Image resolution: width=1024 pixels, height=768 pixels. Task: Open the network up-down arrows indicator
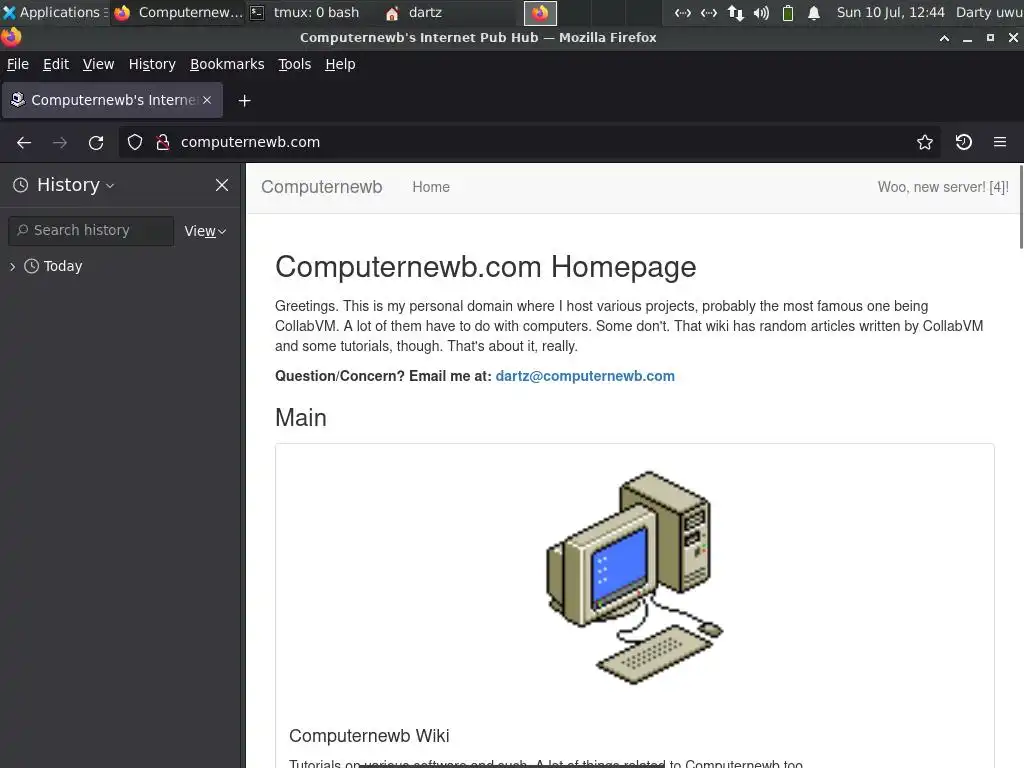pos(735,12)
